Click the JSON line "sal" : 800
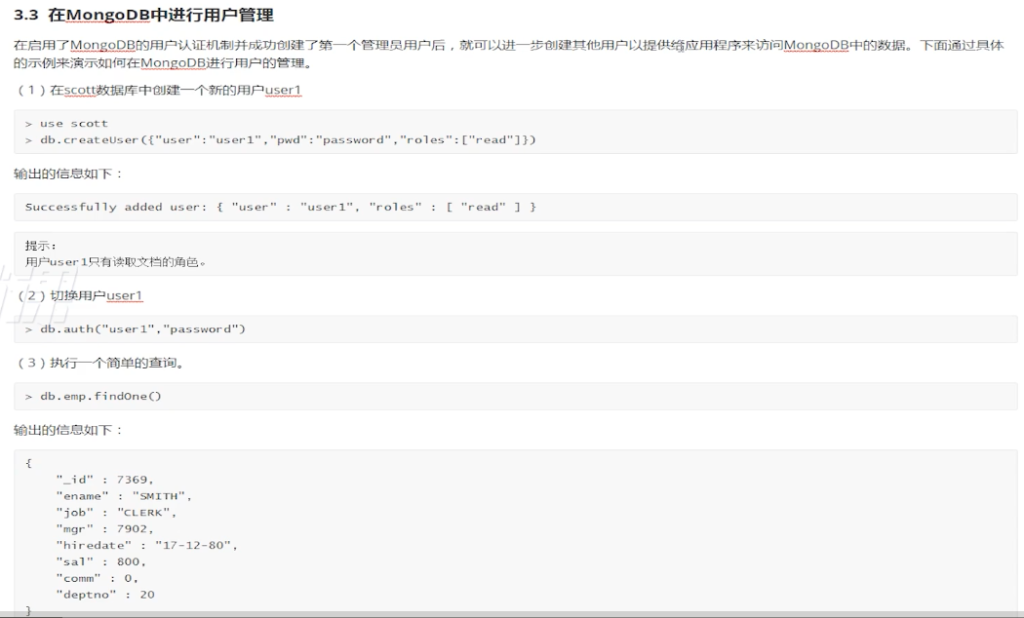This screenshot has width=1024, height=618. coord(101,561)
